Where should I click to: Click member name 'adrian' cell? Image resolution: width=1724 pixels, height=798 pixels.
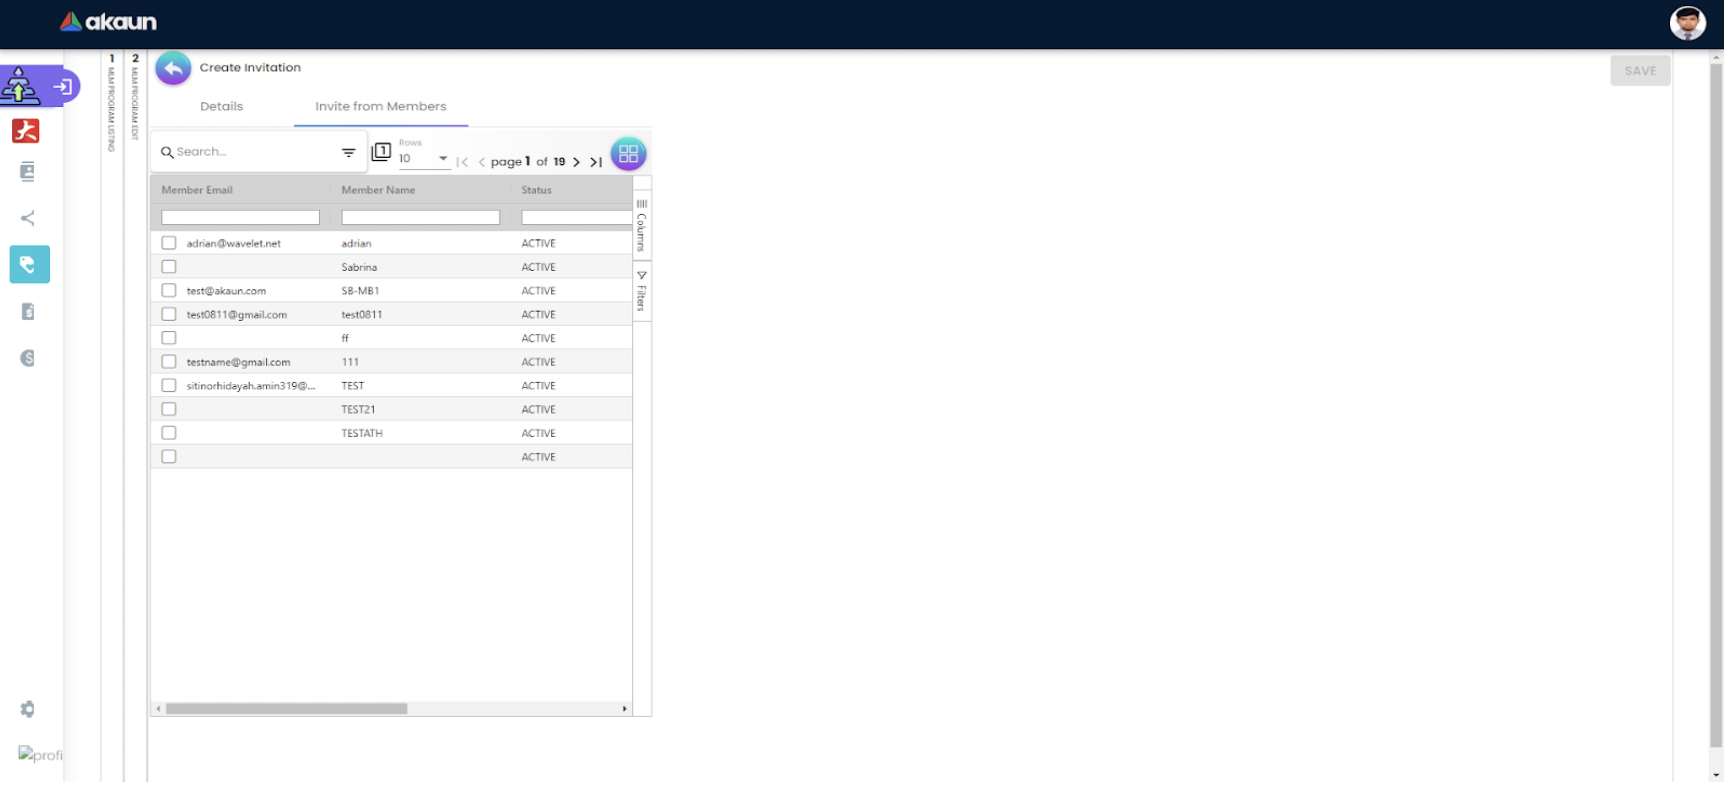click(356, 243)
